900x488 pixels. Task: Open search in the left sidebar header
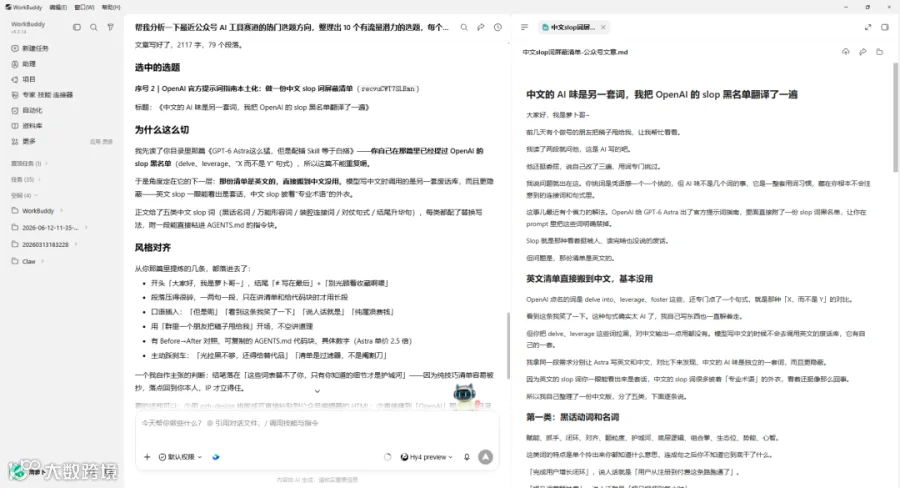pos(94,27)
